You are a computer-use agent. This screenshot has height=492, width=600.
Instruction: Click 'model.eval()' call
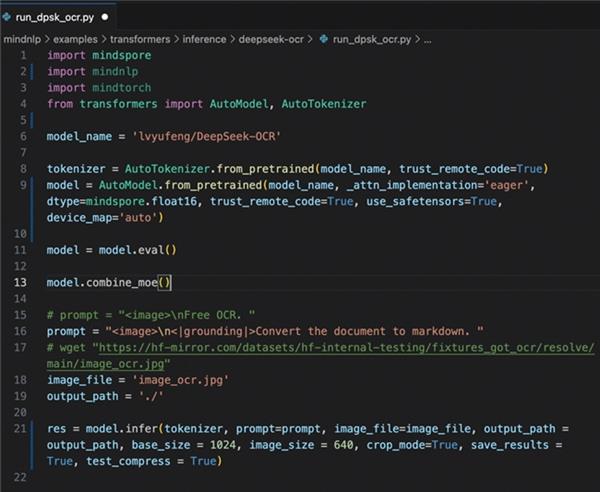[138, 250]
